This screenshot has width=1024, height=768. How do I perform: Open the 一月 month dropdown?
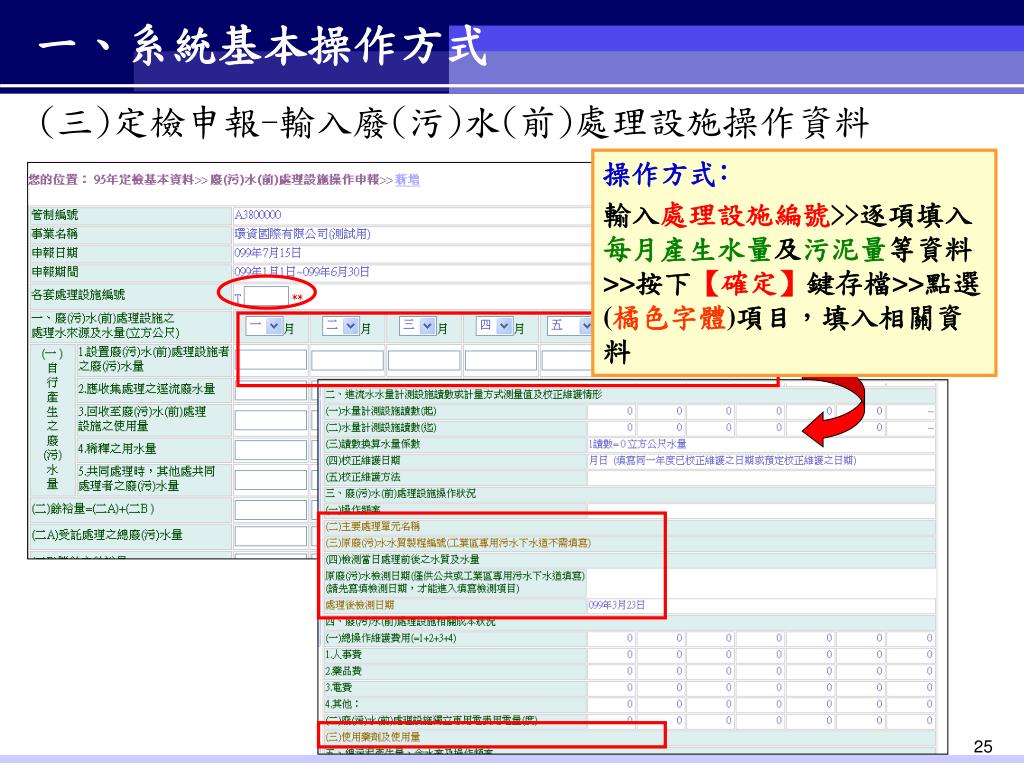coord(264,326)
